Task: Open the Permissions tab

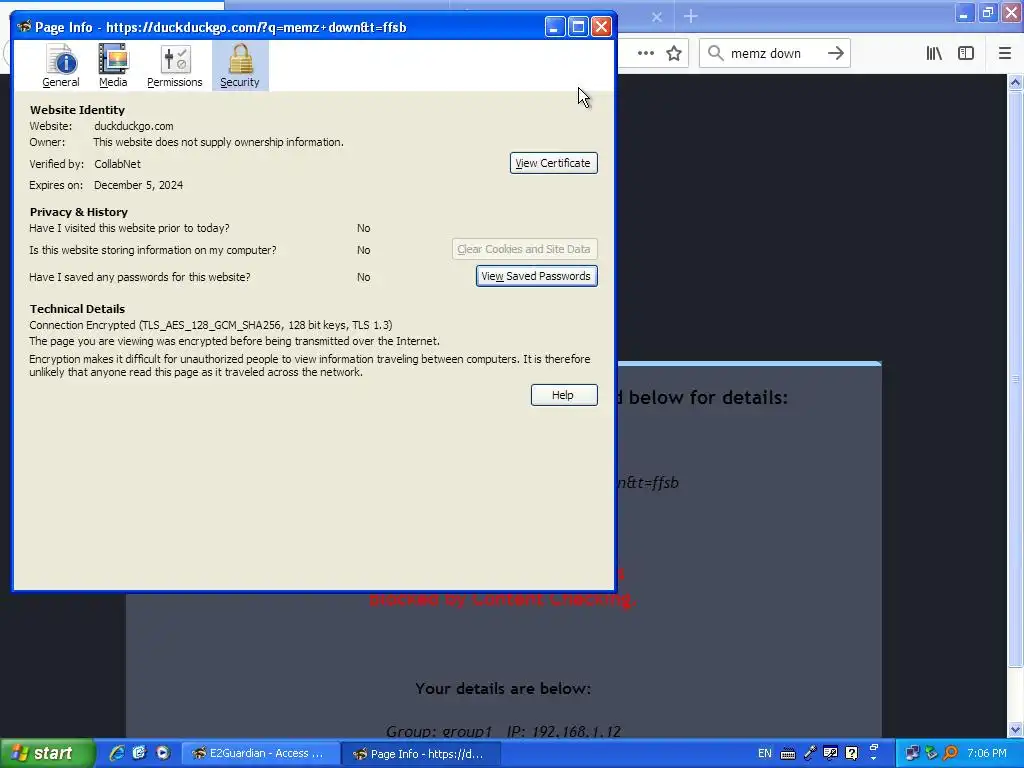Action: point(174,65)
